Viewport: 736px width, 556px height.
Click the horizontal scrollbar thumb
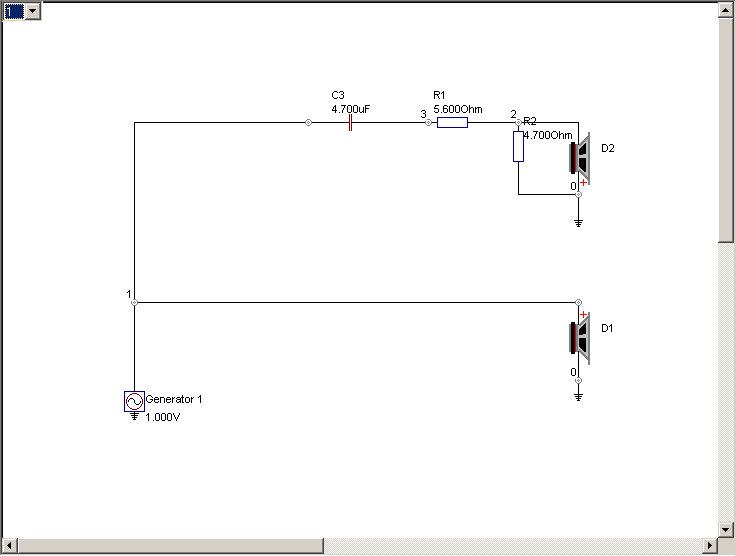point(171,546)
